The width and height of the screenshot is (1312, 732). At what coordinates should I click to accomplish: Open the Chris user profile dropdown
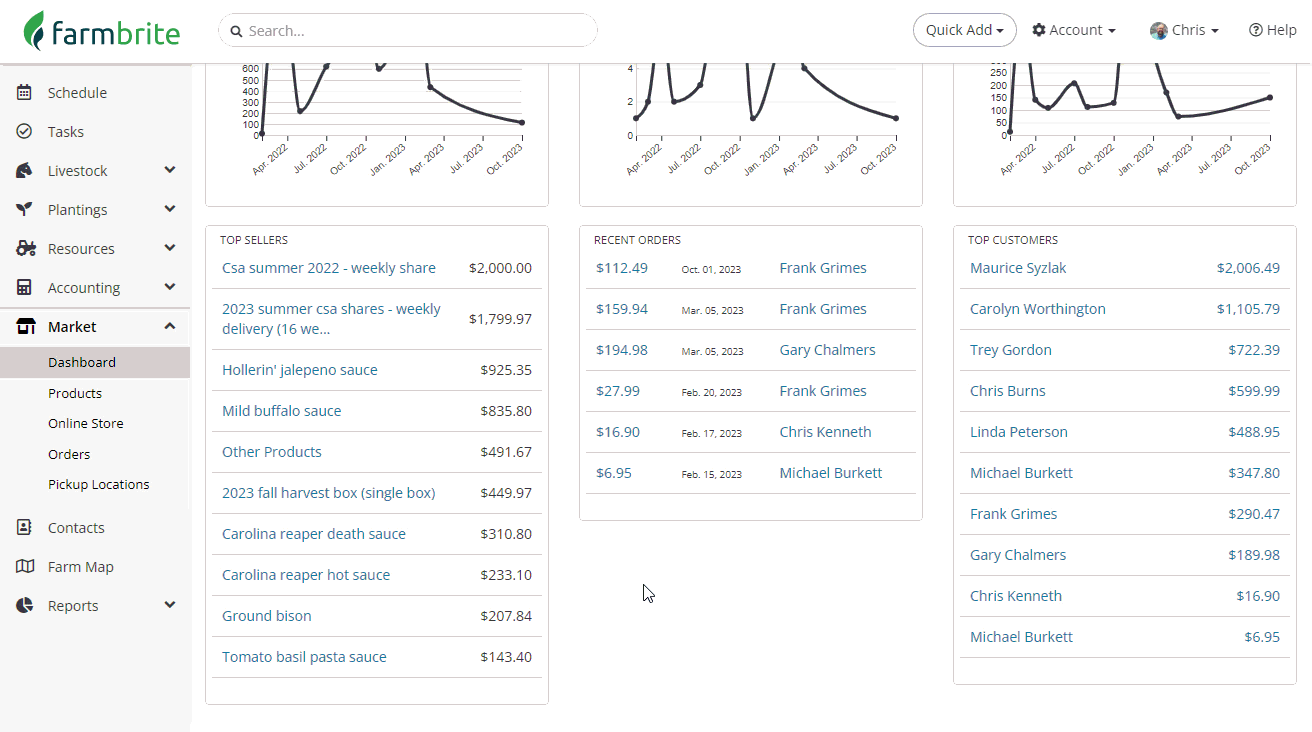click(1184, 30)
